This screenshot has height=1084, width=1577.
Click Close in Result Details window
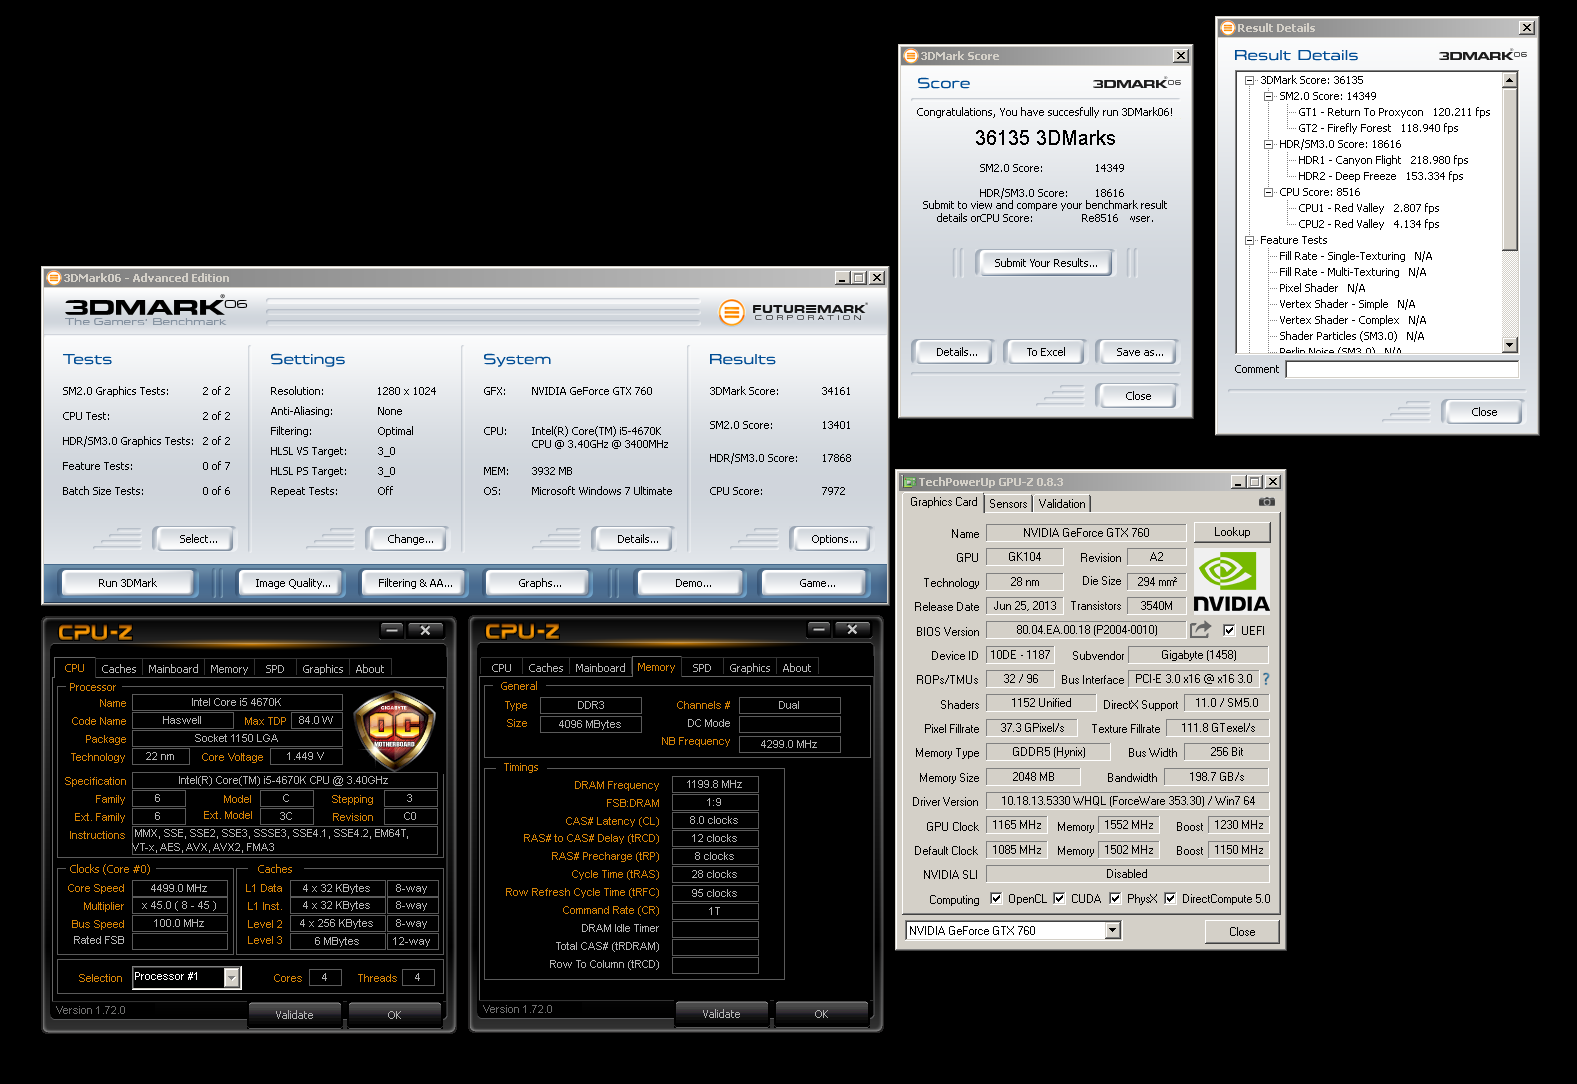point(1484,412)
